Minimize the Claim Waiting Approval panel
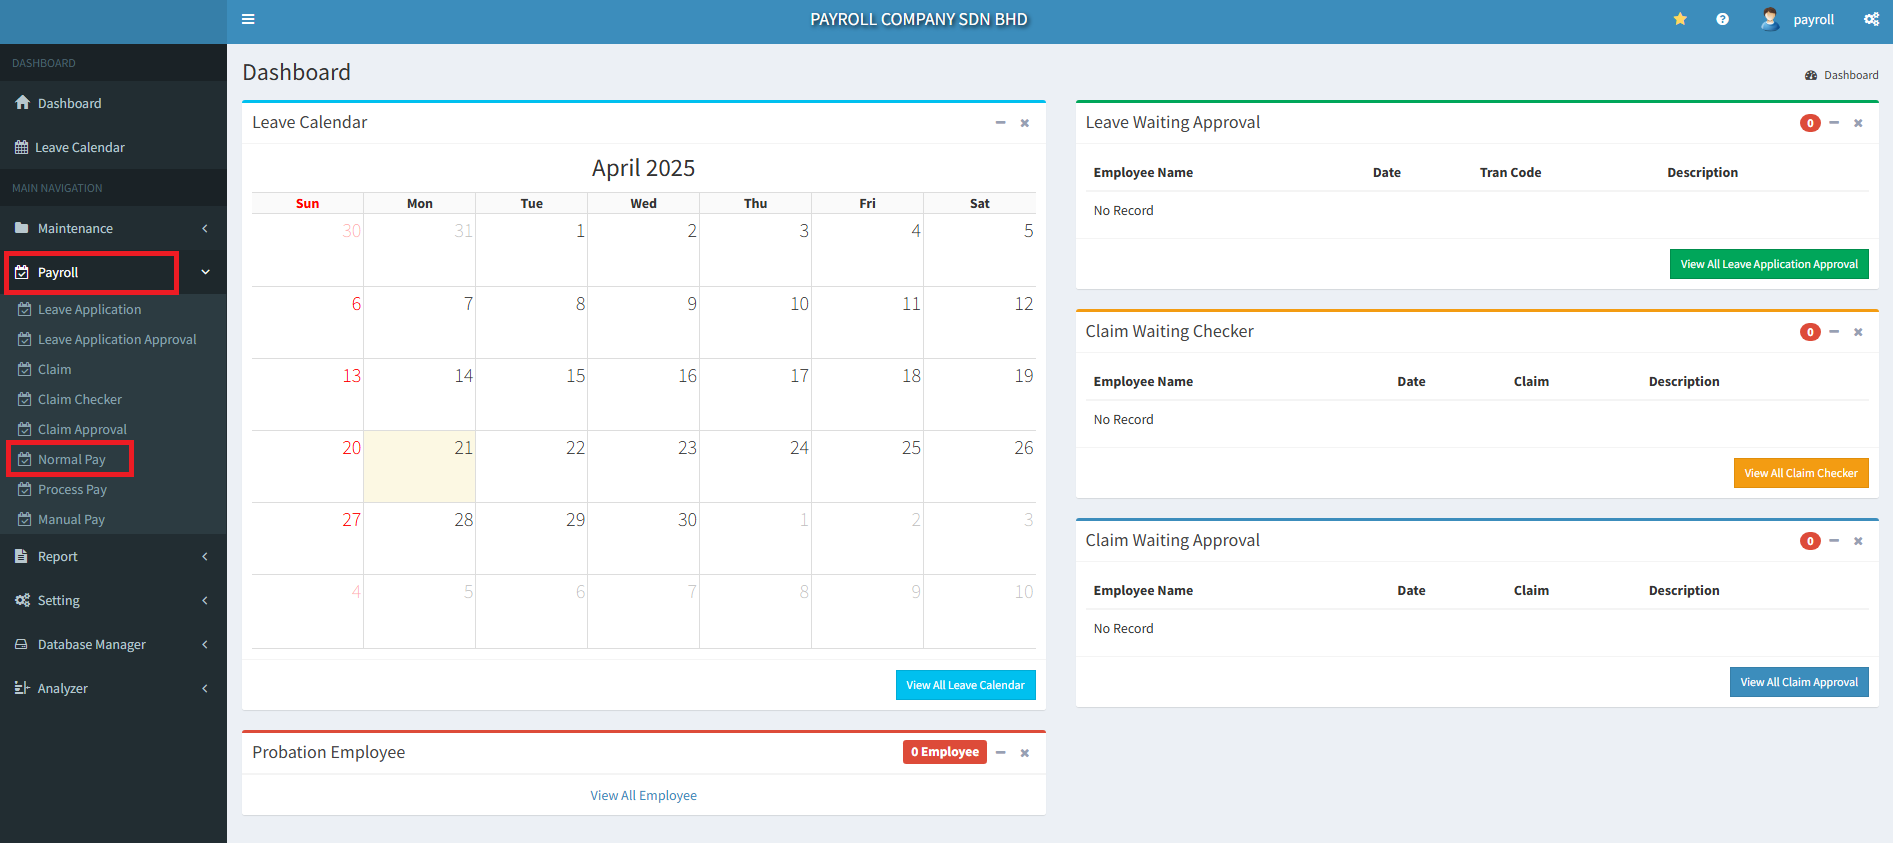 [1834, 541]
